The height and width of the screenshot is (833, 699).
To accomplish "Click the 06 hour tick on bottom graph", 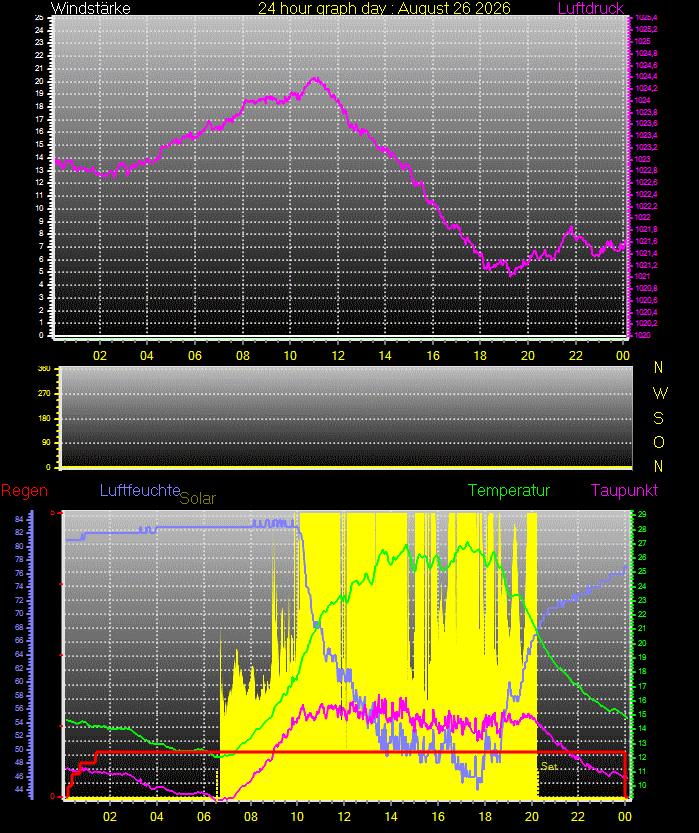I will pos(204,816).
